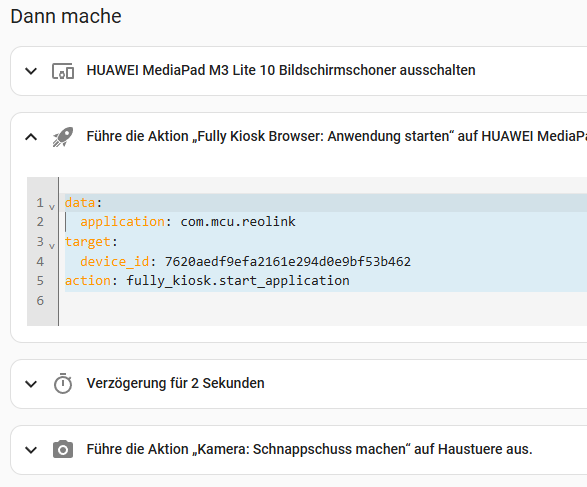Screen dimensions: 587x487
Task: Click the 'data' key on line 1
Action: [80, 203]
